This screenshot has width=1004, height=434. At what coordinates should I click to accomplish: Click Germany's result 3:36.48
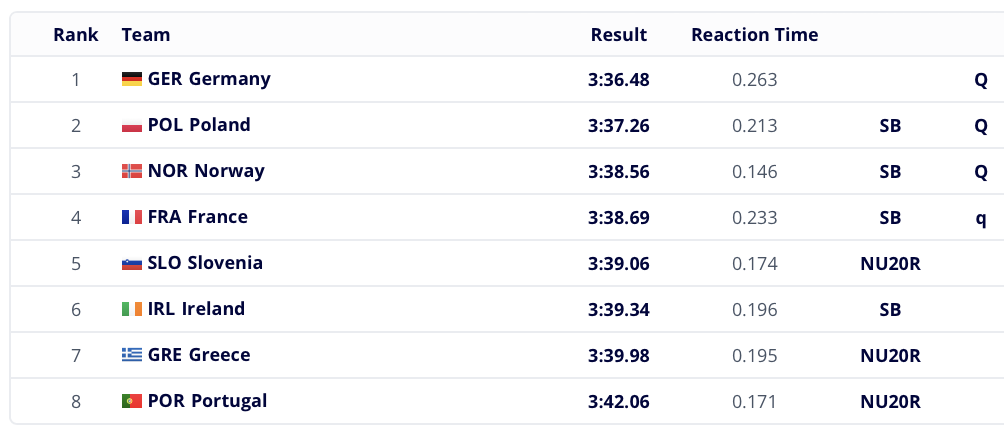click(619, 80)
